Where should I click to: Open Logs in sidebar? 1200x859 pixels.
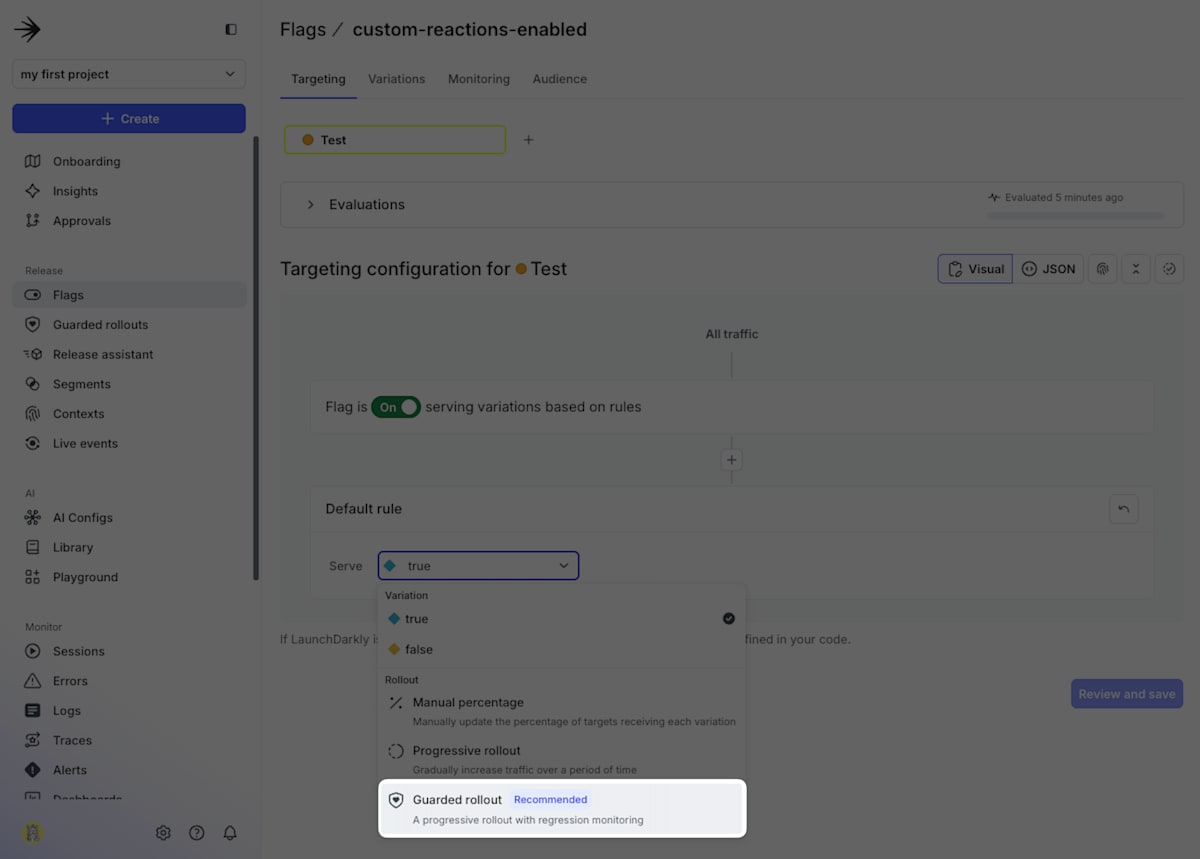pos(129,711)
